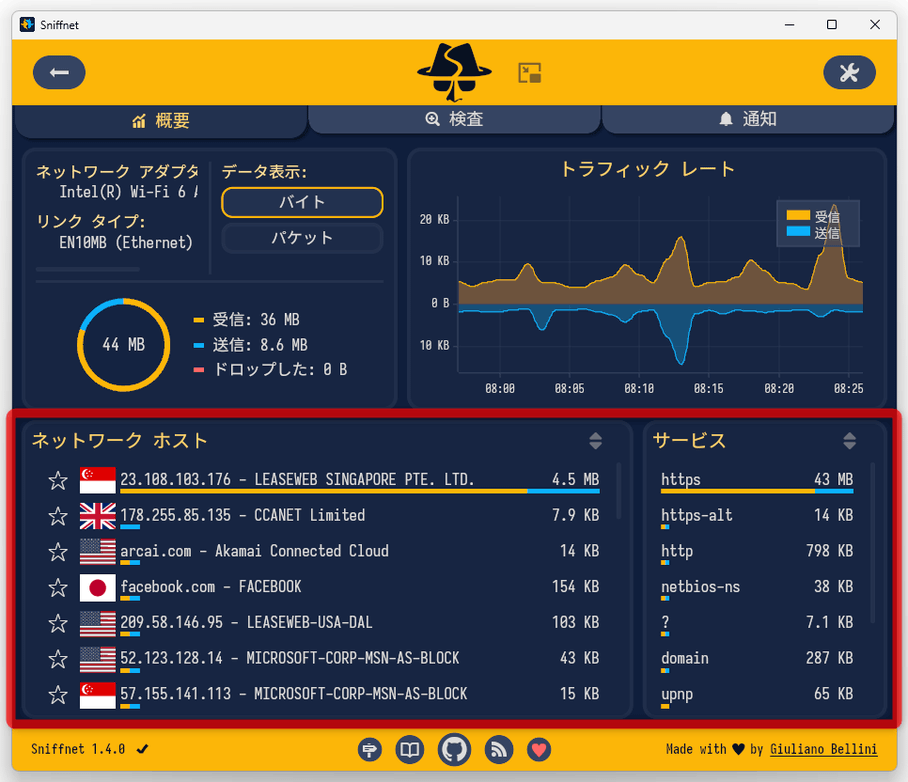908x782 pixels.
Task: Open Giuliano Bellini author link
Action: click(x=823, y=749)
